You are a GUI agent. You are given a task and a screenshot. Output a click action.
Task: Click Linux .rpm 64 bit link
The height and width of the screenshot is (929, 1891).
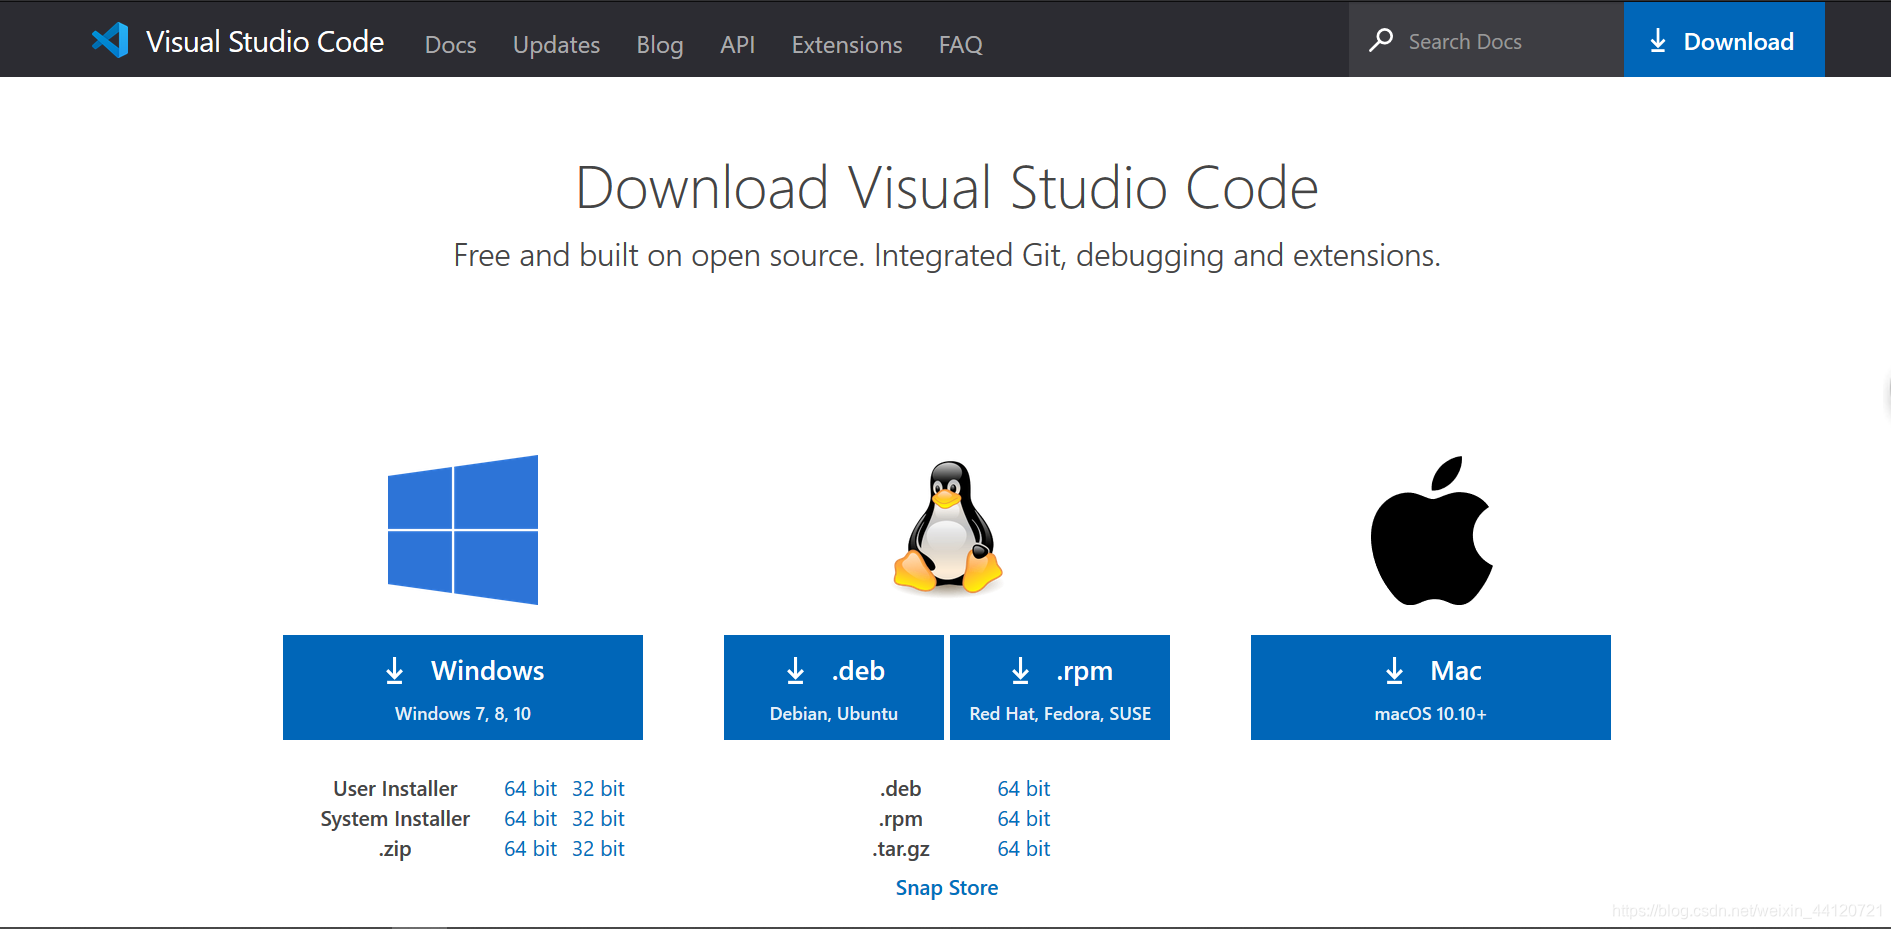point(1024,819)
